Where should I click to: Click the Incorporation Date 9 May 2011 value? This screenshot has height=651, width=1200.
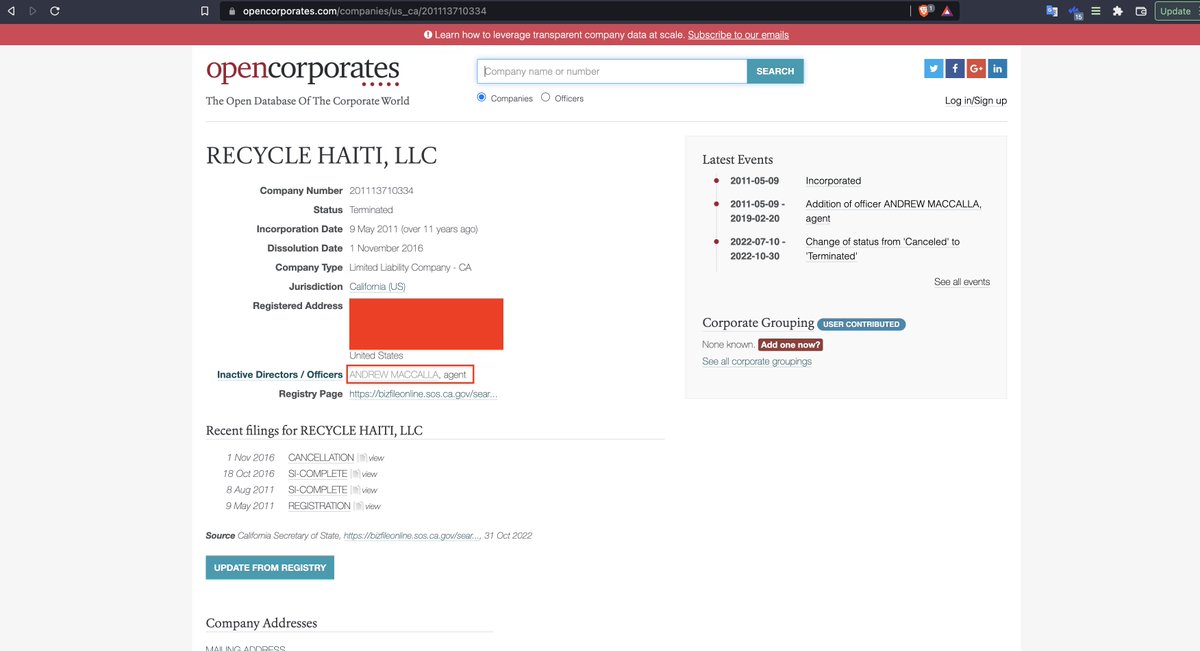click(x=413, y=229)
